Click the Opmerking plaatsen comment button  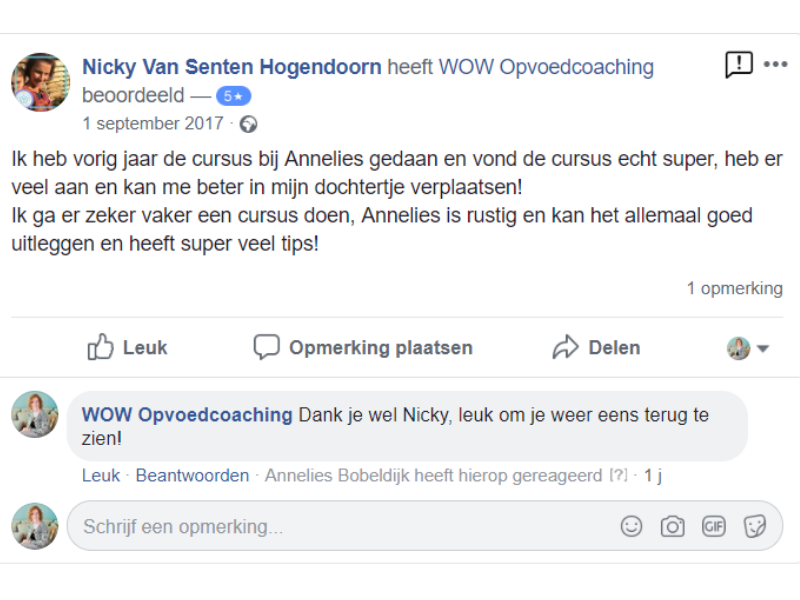[x=362, y=348]
